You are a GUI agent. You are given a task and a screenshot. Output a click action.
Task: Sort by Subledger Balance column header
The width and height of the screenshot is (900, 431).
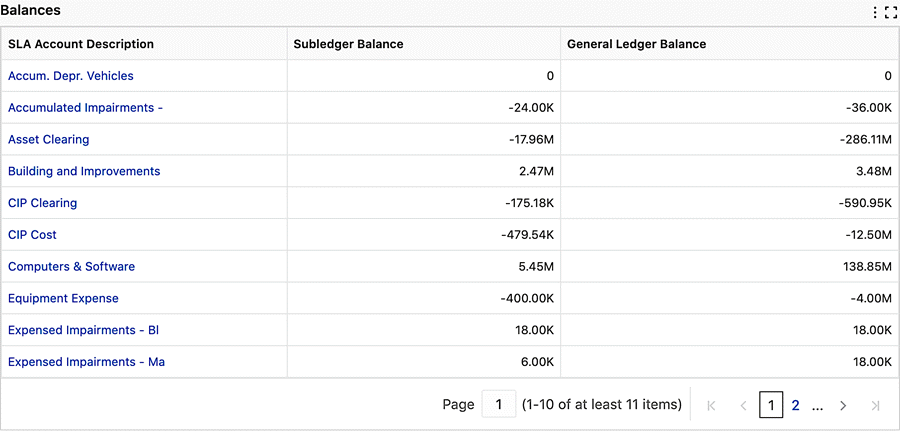348,44
